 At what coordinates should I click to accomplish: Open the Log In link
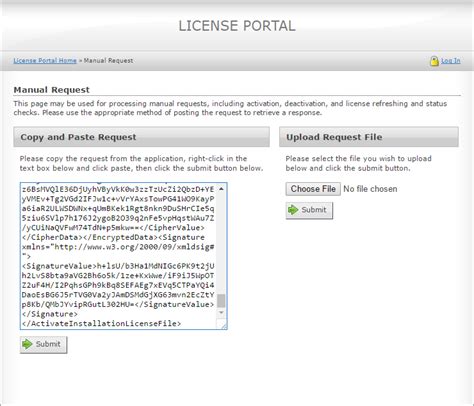pos(451,61)
